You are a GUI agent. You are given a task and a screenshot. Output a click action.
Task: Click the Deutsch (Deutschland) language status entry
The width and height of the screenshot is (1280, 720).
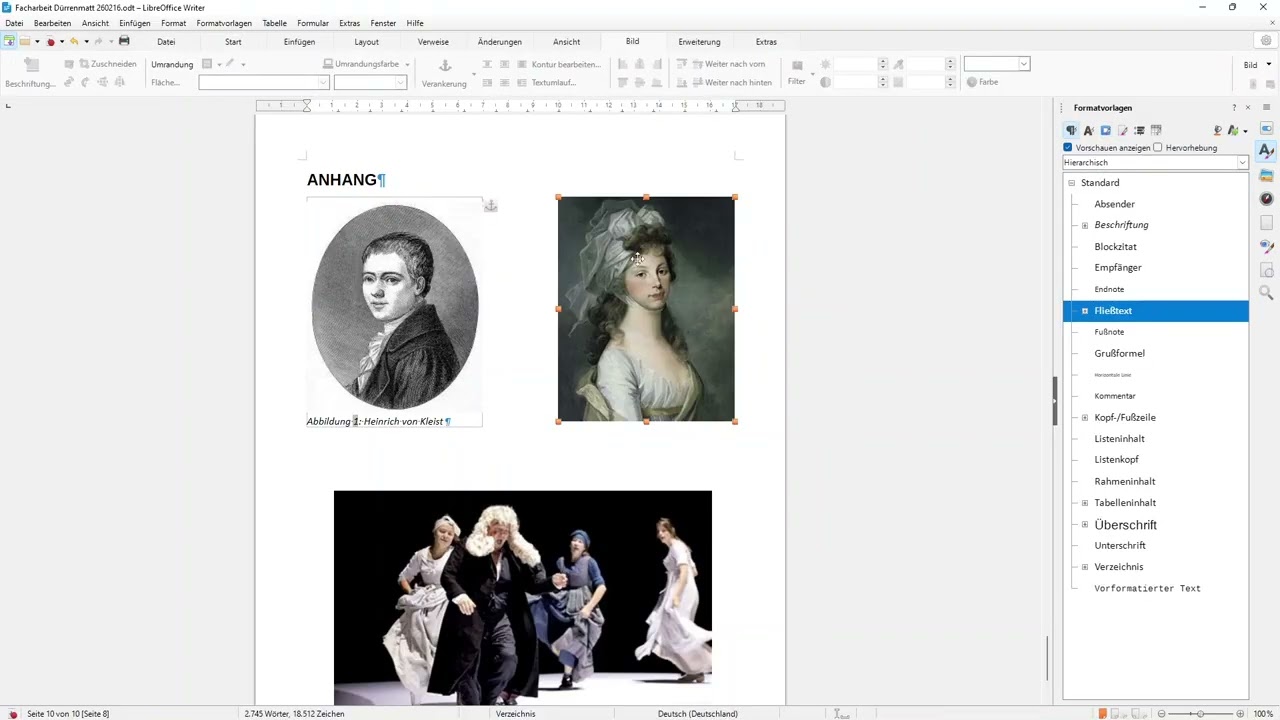tap(698, 714)
